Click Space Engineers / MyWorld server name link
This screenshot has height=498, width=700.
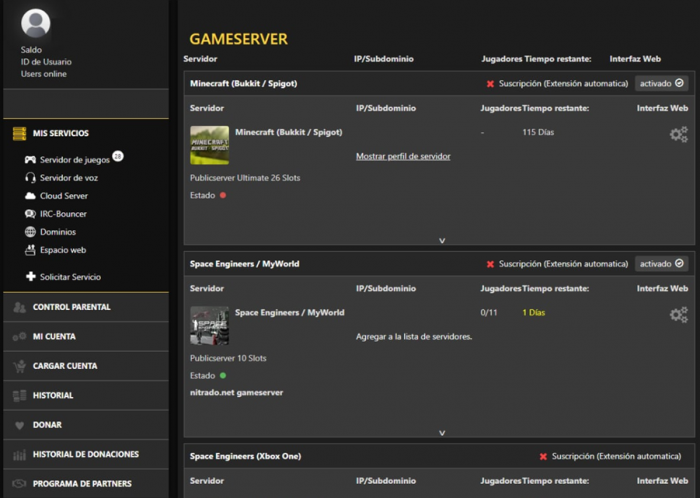(290, 312)
